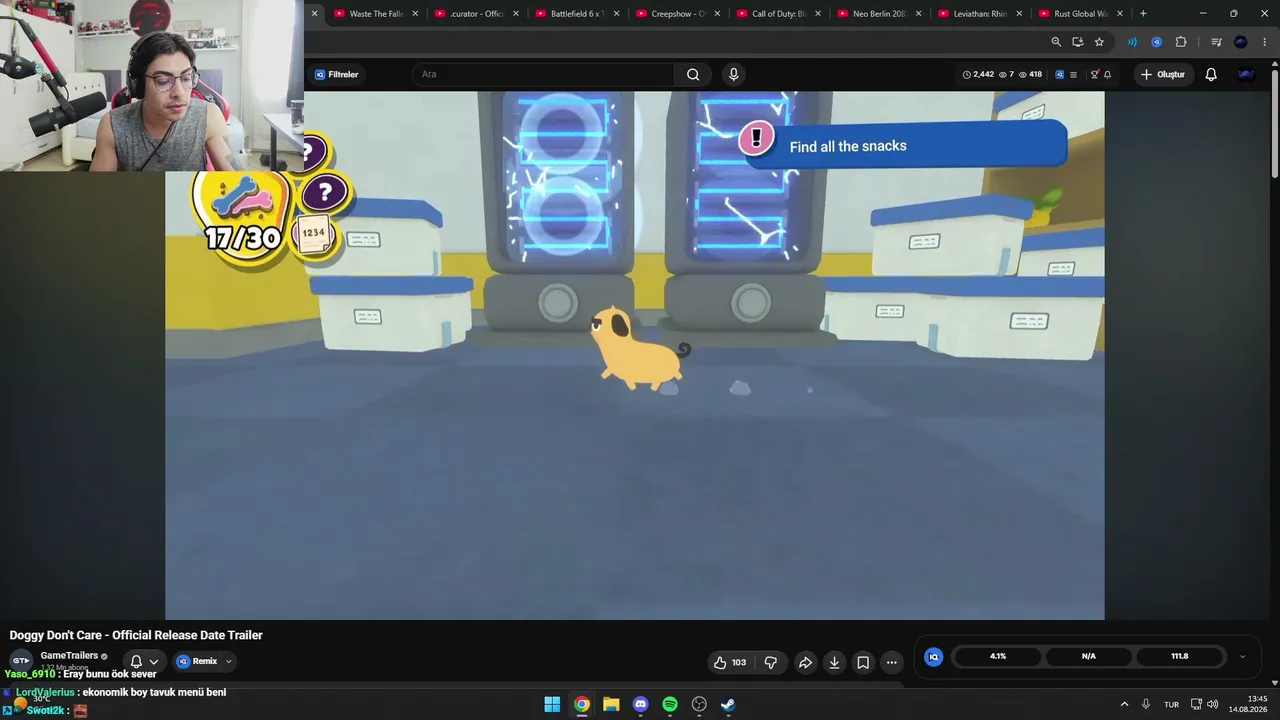This screenshot has width=1280, height=720.
Task: Open the YouTube voice search microphone
Action: 734,74
